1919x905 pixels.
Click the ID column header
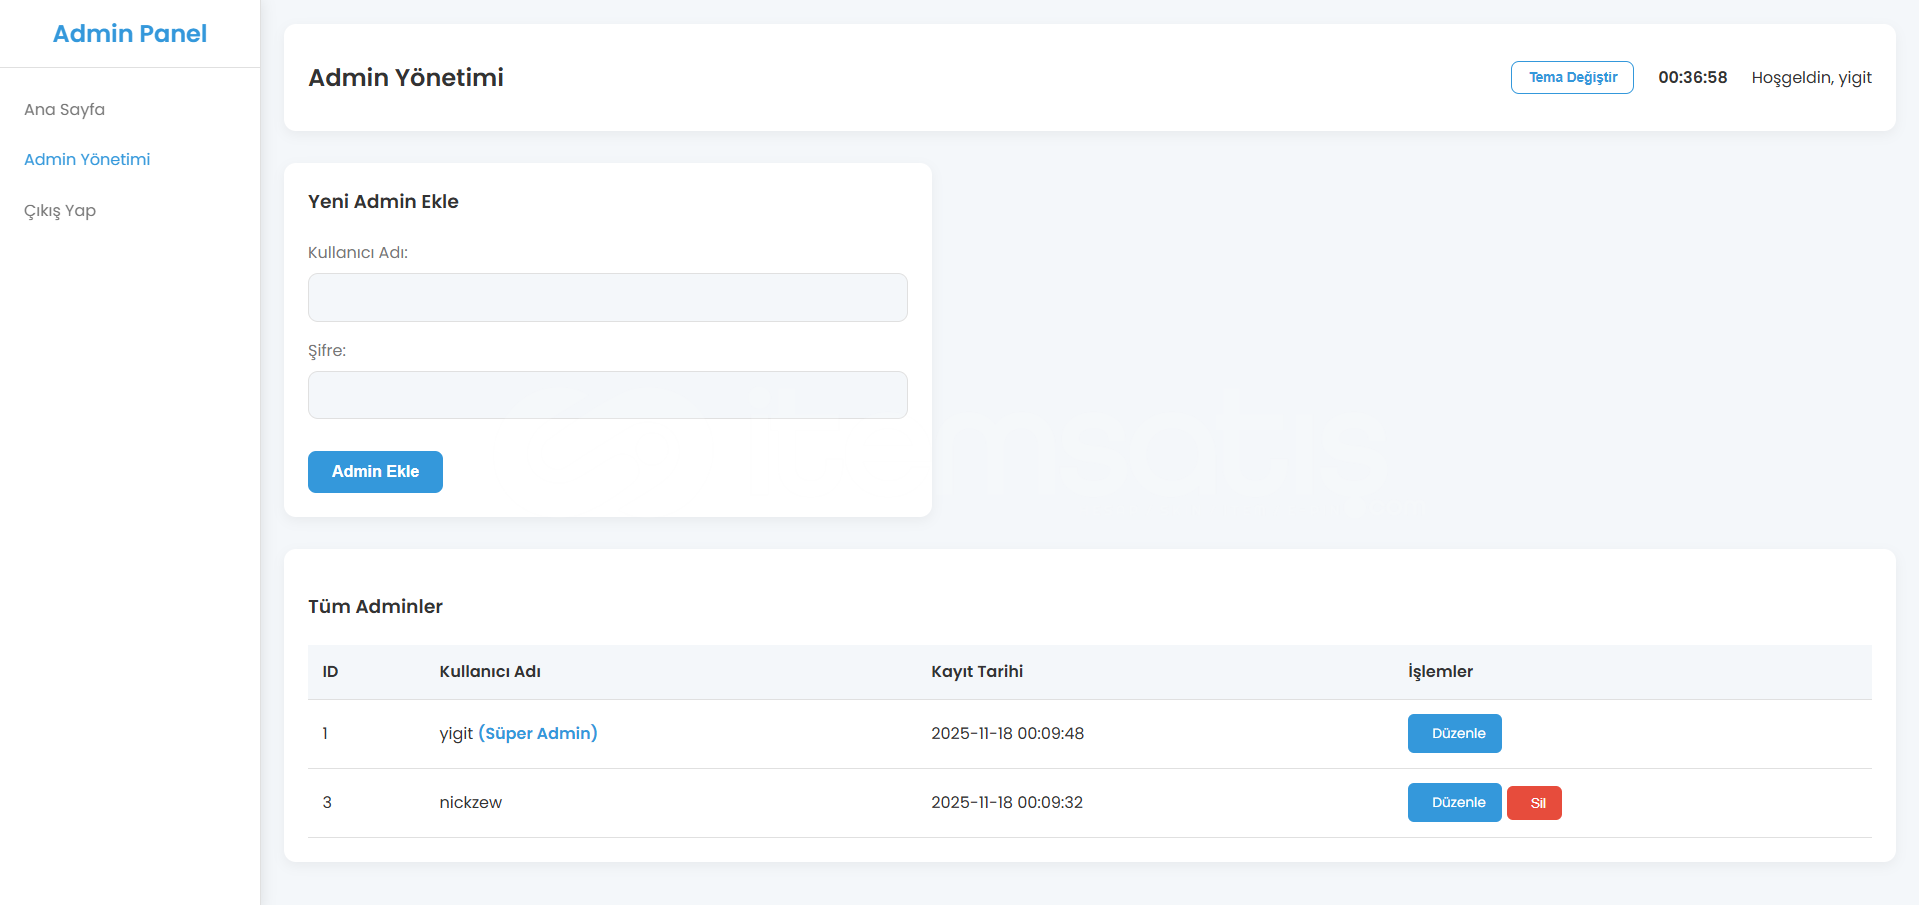click(x=330, y=671)
